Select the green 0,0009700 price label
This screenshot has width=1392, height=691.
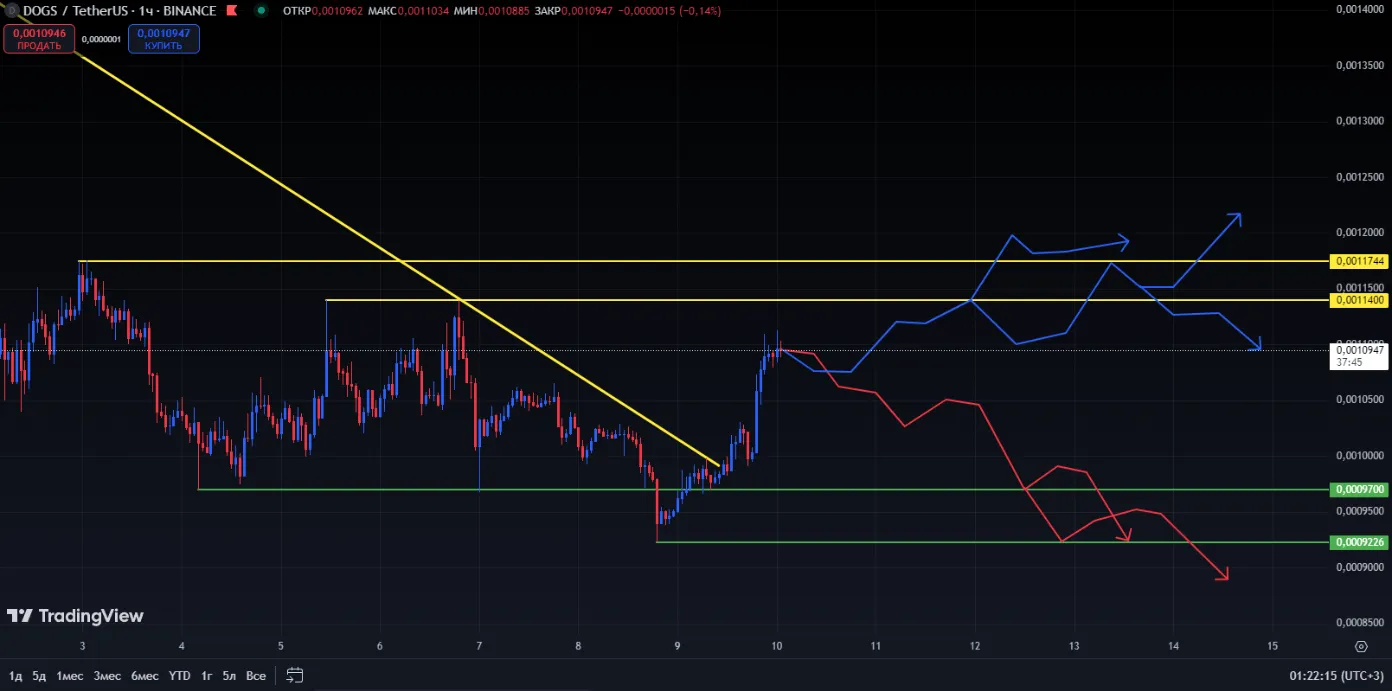pos(1358,490)
